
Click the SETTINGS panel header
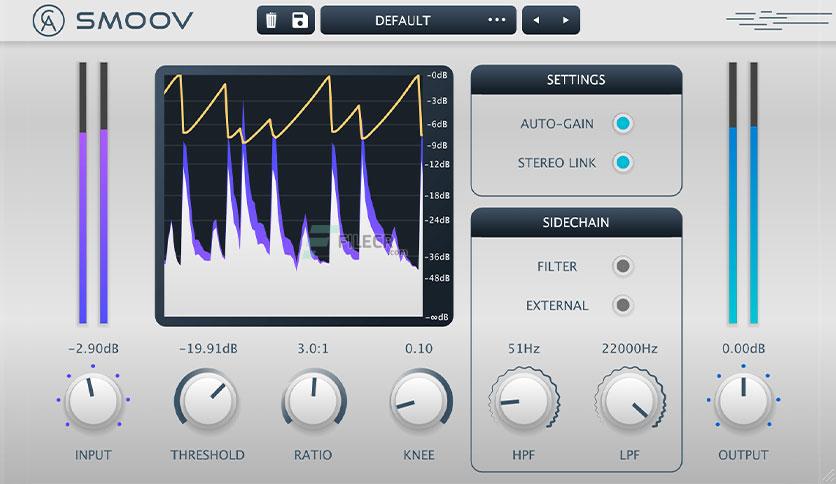coord(576,80)
